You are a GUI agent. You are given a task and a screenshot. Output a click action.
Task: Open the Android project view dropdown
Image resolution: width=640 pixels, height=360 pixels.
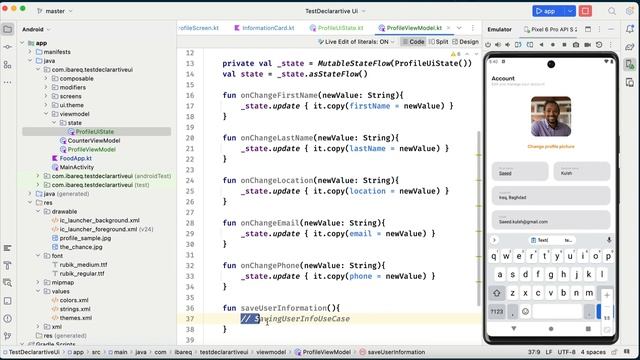click(x=36, y=29)
